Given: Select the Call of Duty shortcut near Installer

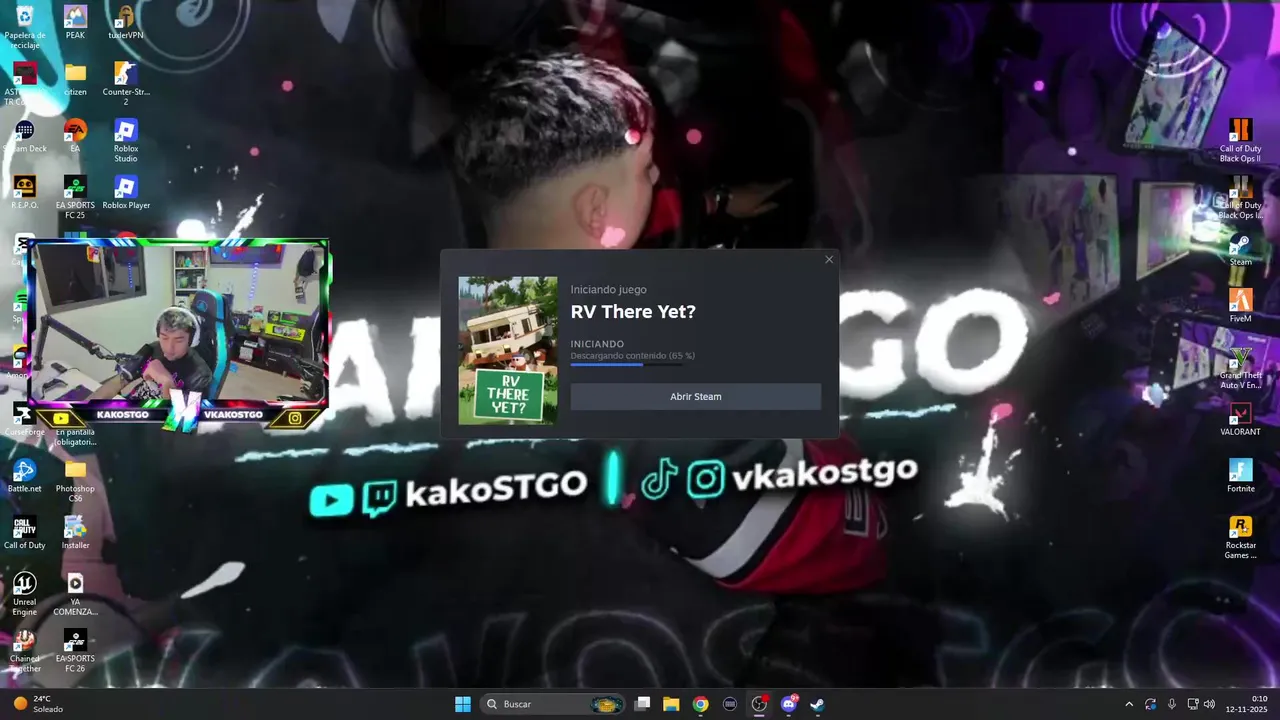Looking at the screenshot, I should [x=25, y=533].
